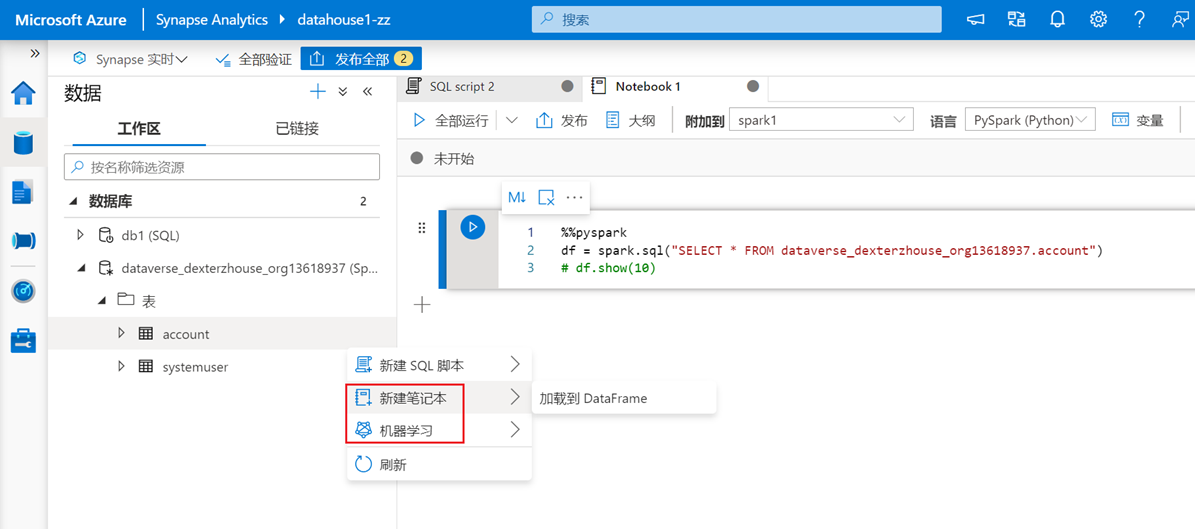The width and height of the screenshot is (1195, 529).
Task: Collapse dataverse_dexterzhouse database node
Action: tap(81, 268)
